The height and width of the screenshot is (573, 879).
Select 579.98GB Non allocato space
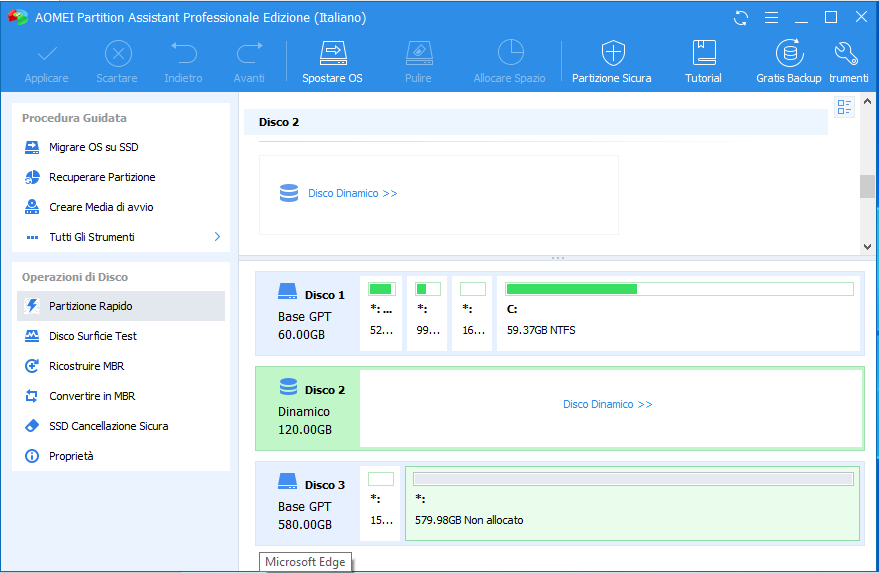click(632, 503)
